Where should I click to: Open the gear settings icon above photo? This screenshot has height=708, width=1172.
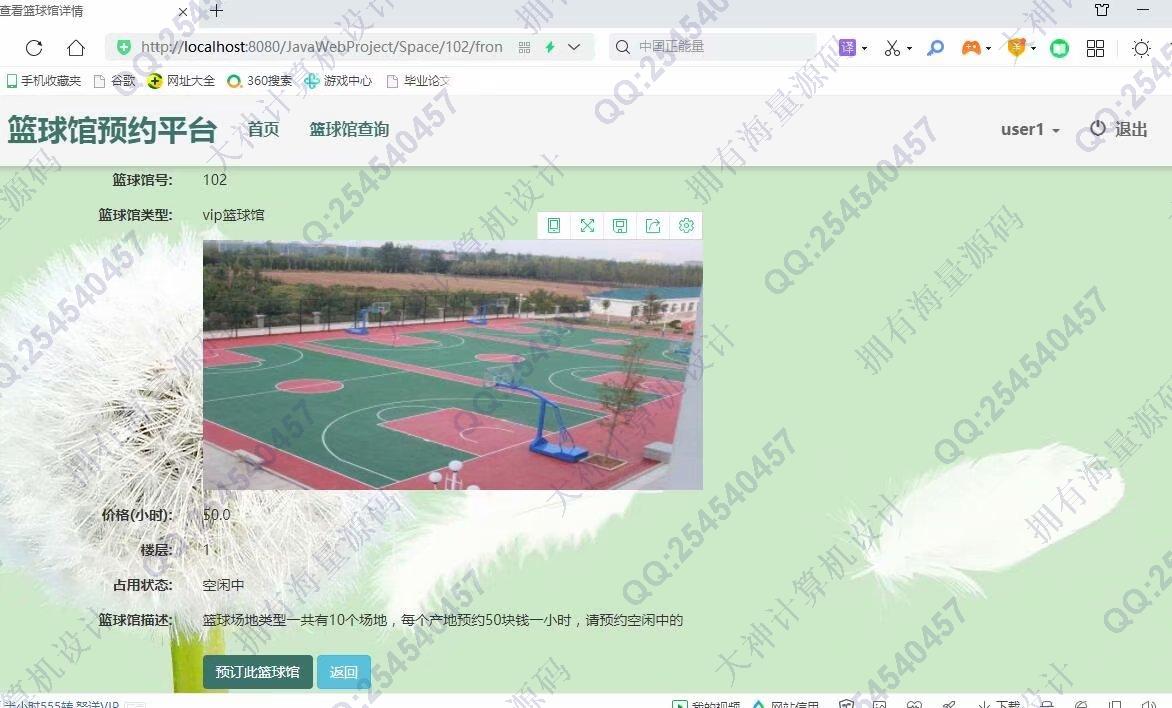click(686, 226)
